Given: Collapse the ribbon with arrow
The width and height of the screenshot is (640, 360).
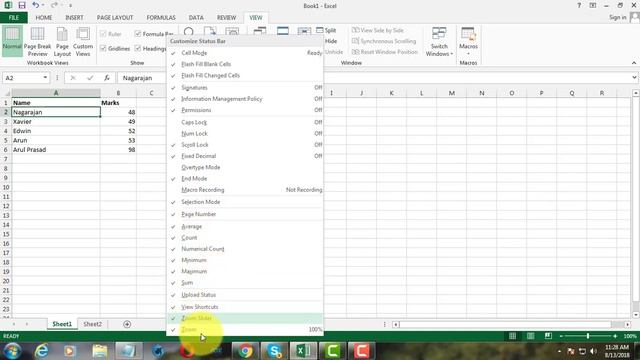Looking at the screenshot, I should pyautogui.click(x=633, y=62).
